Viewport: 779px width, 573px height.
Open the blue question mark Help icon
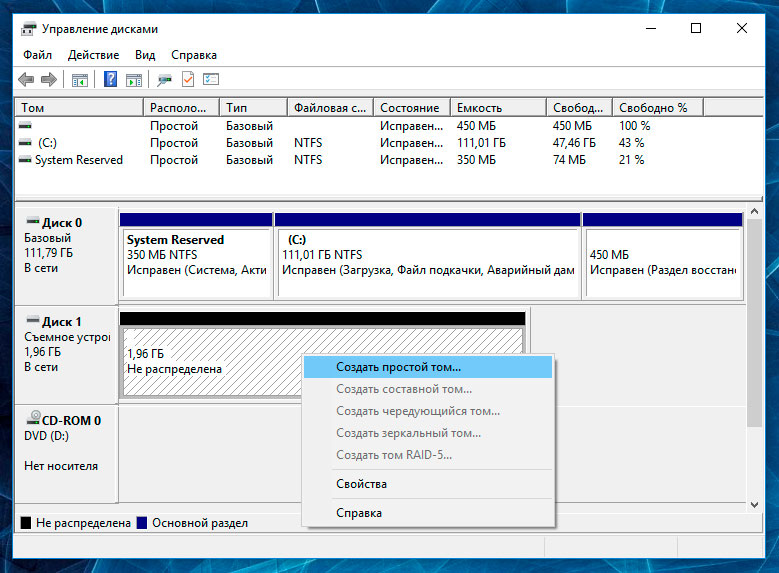(x=110, y=79)
